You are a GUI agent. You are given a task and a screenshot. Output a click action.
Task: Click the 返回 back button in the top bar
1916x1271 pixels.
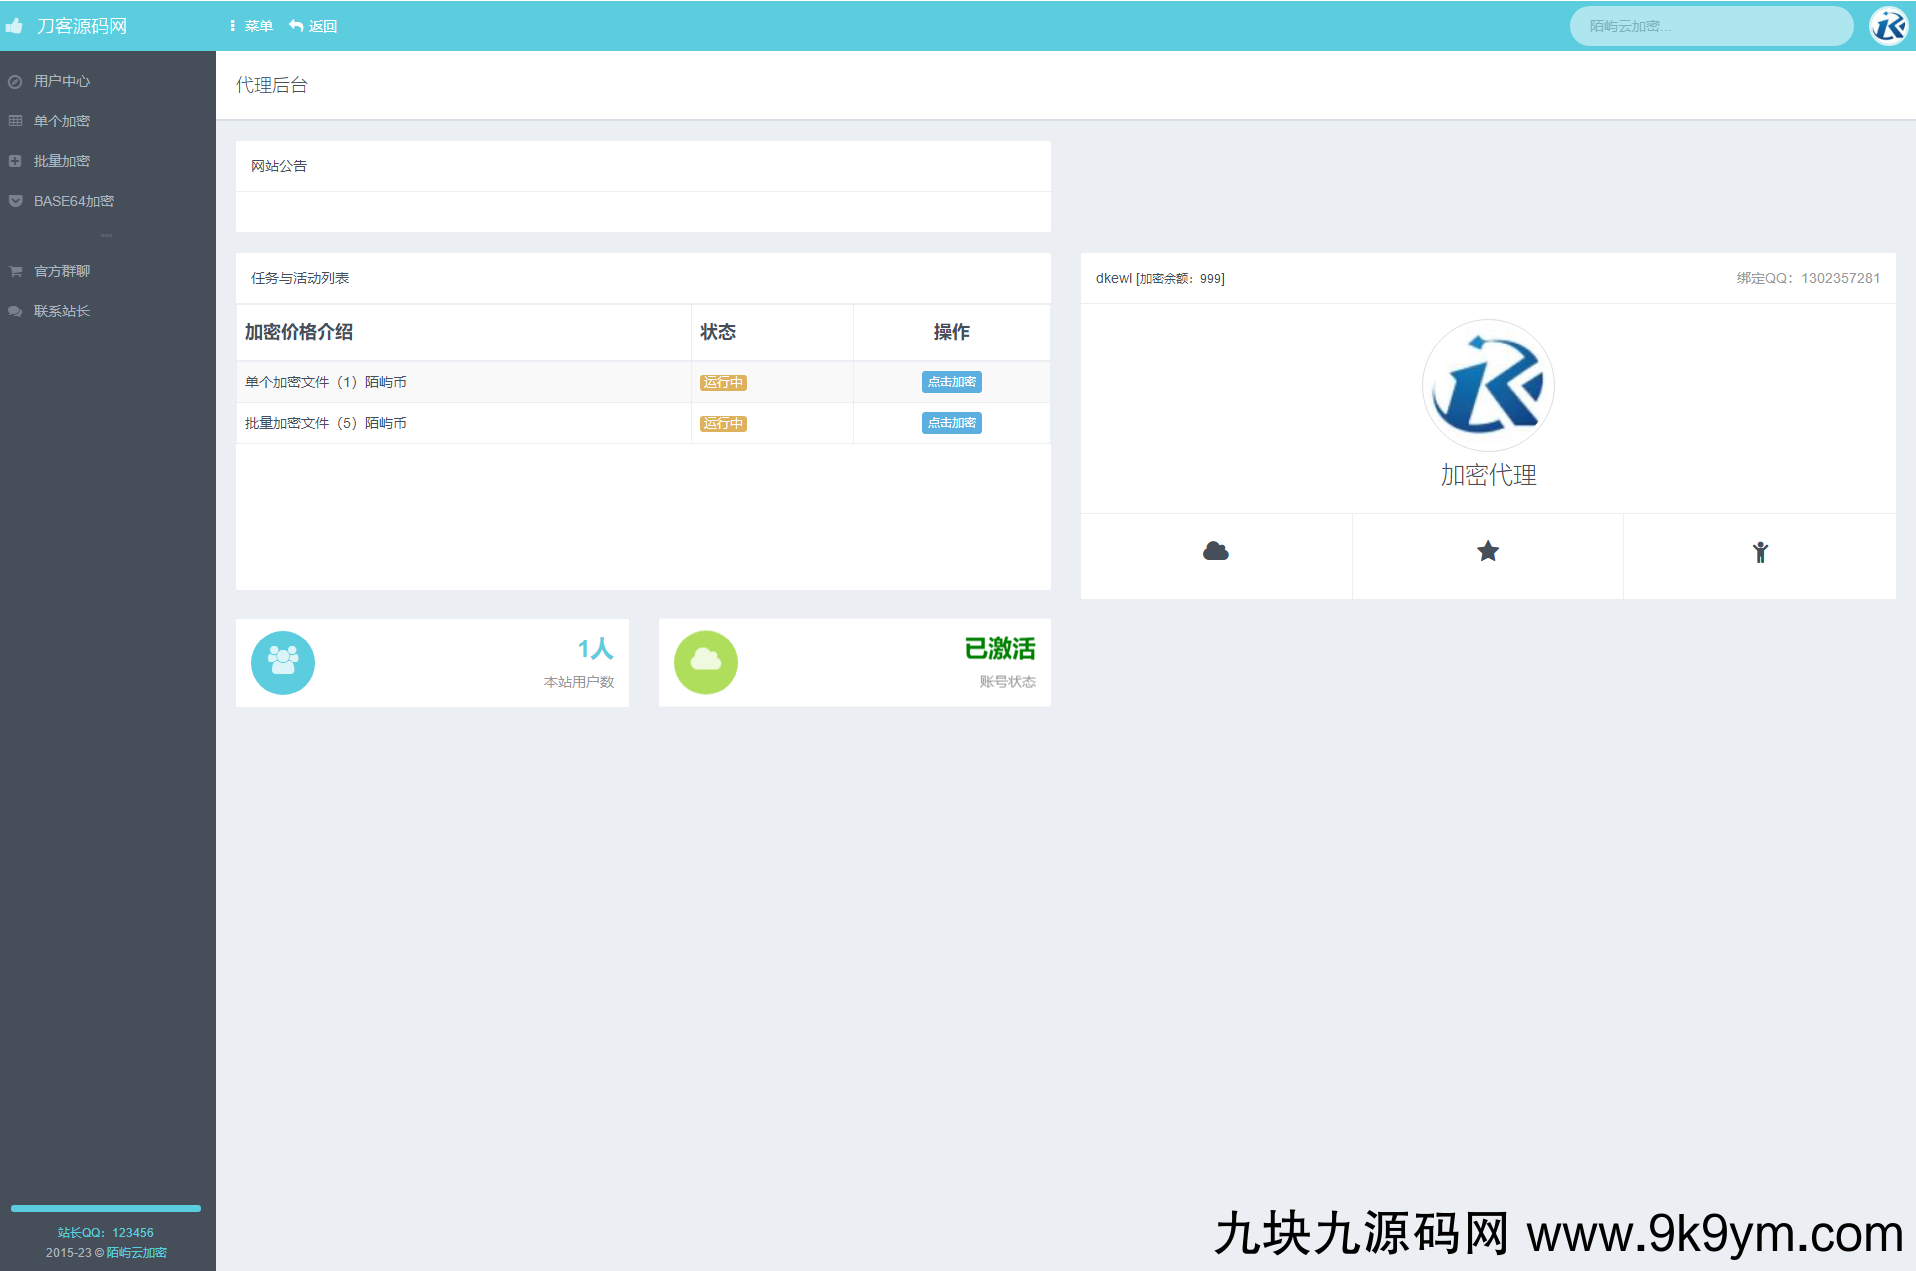[x=314, y=26]
